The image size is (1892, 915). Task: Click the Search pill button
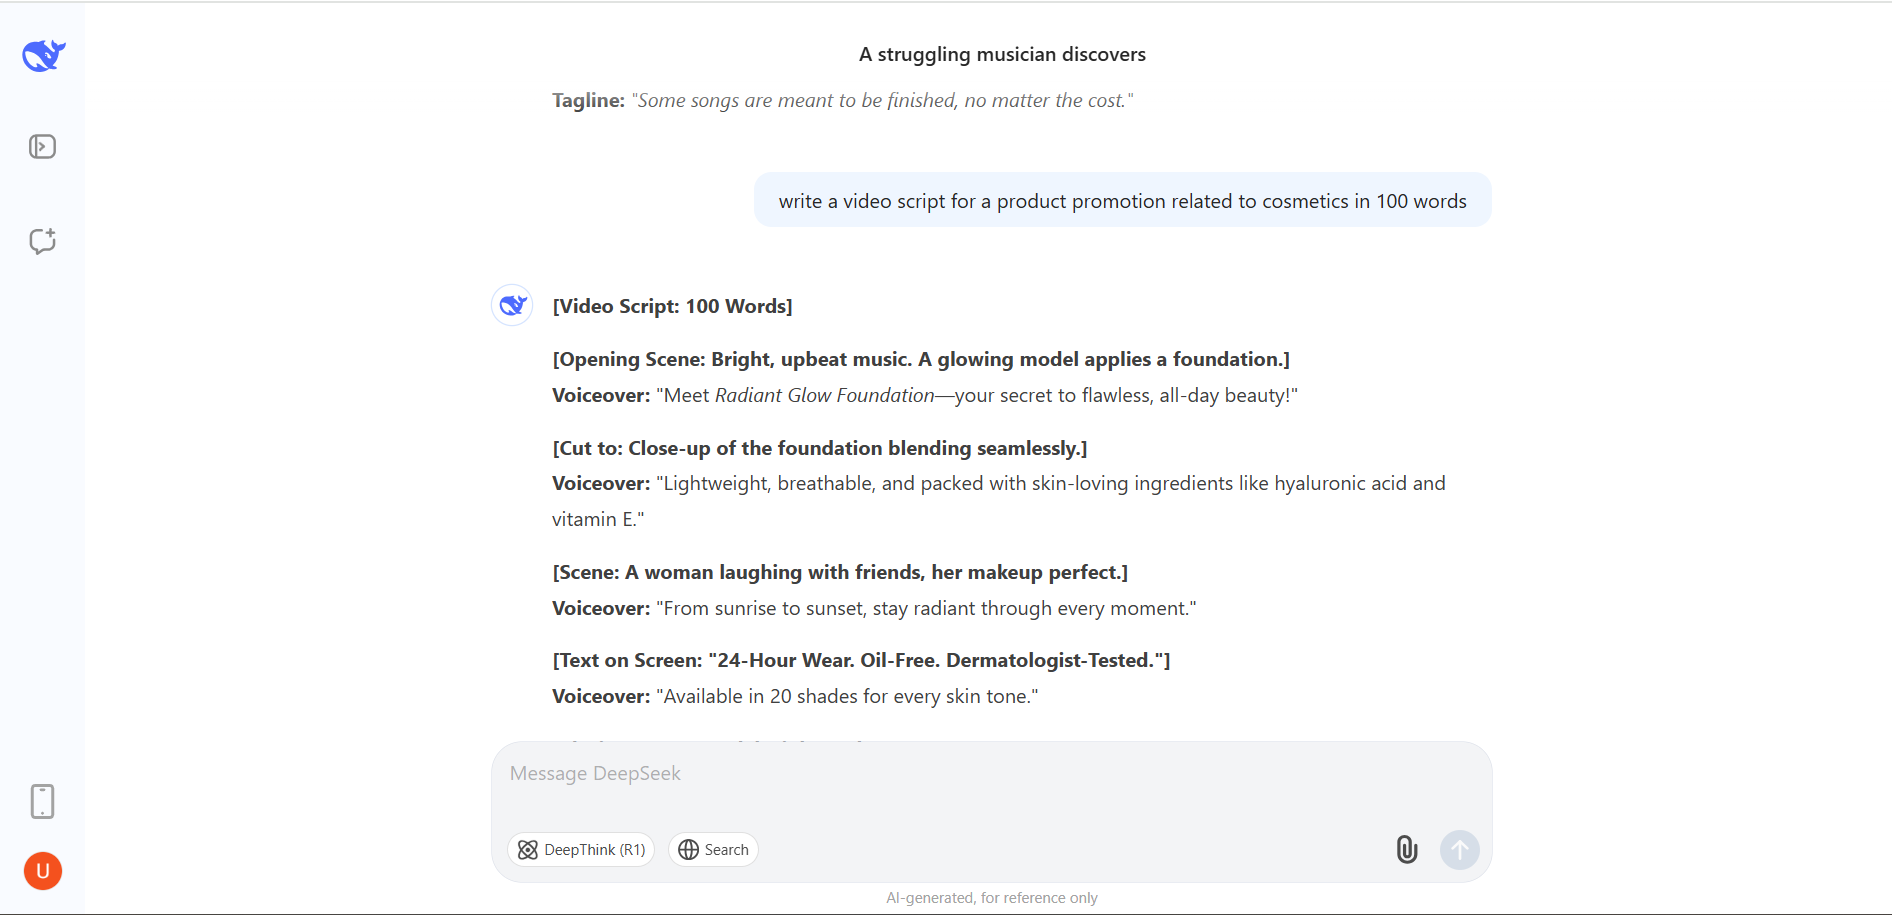pyautogui.click(x=713, y=849)
